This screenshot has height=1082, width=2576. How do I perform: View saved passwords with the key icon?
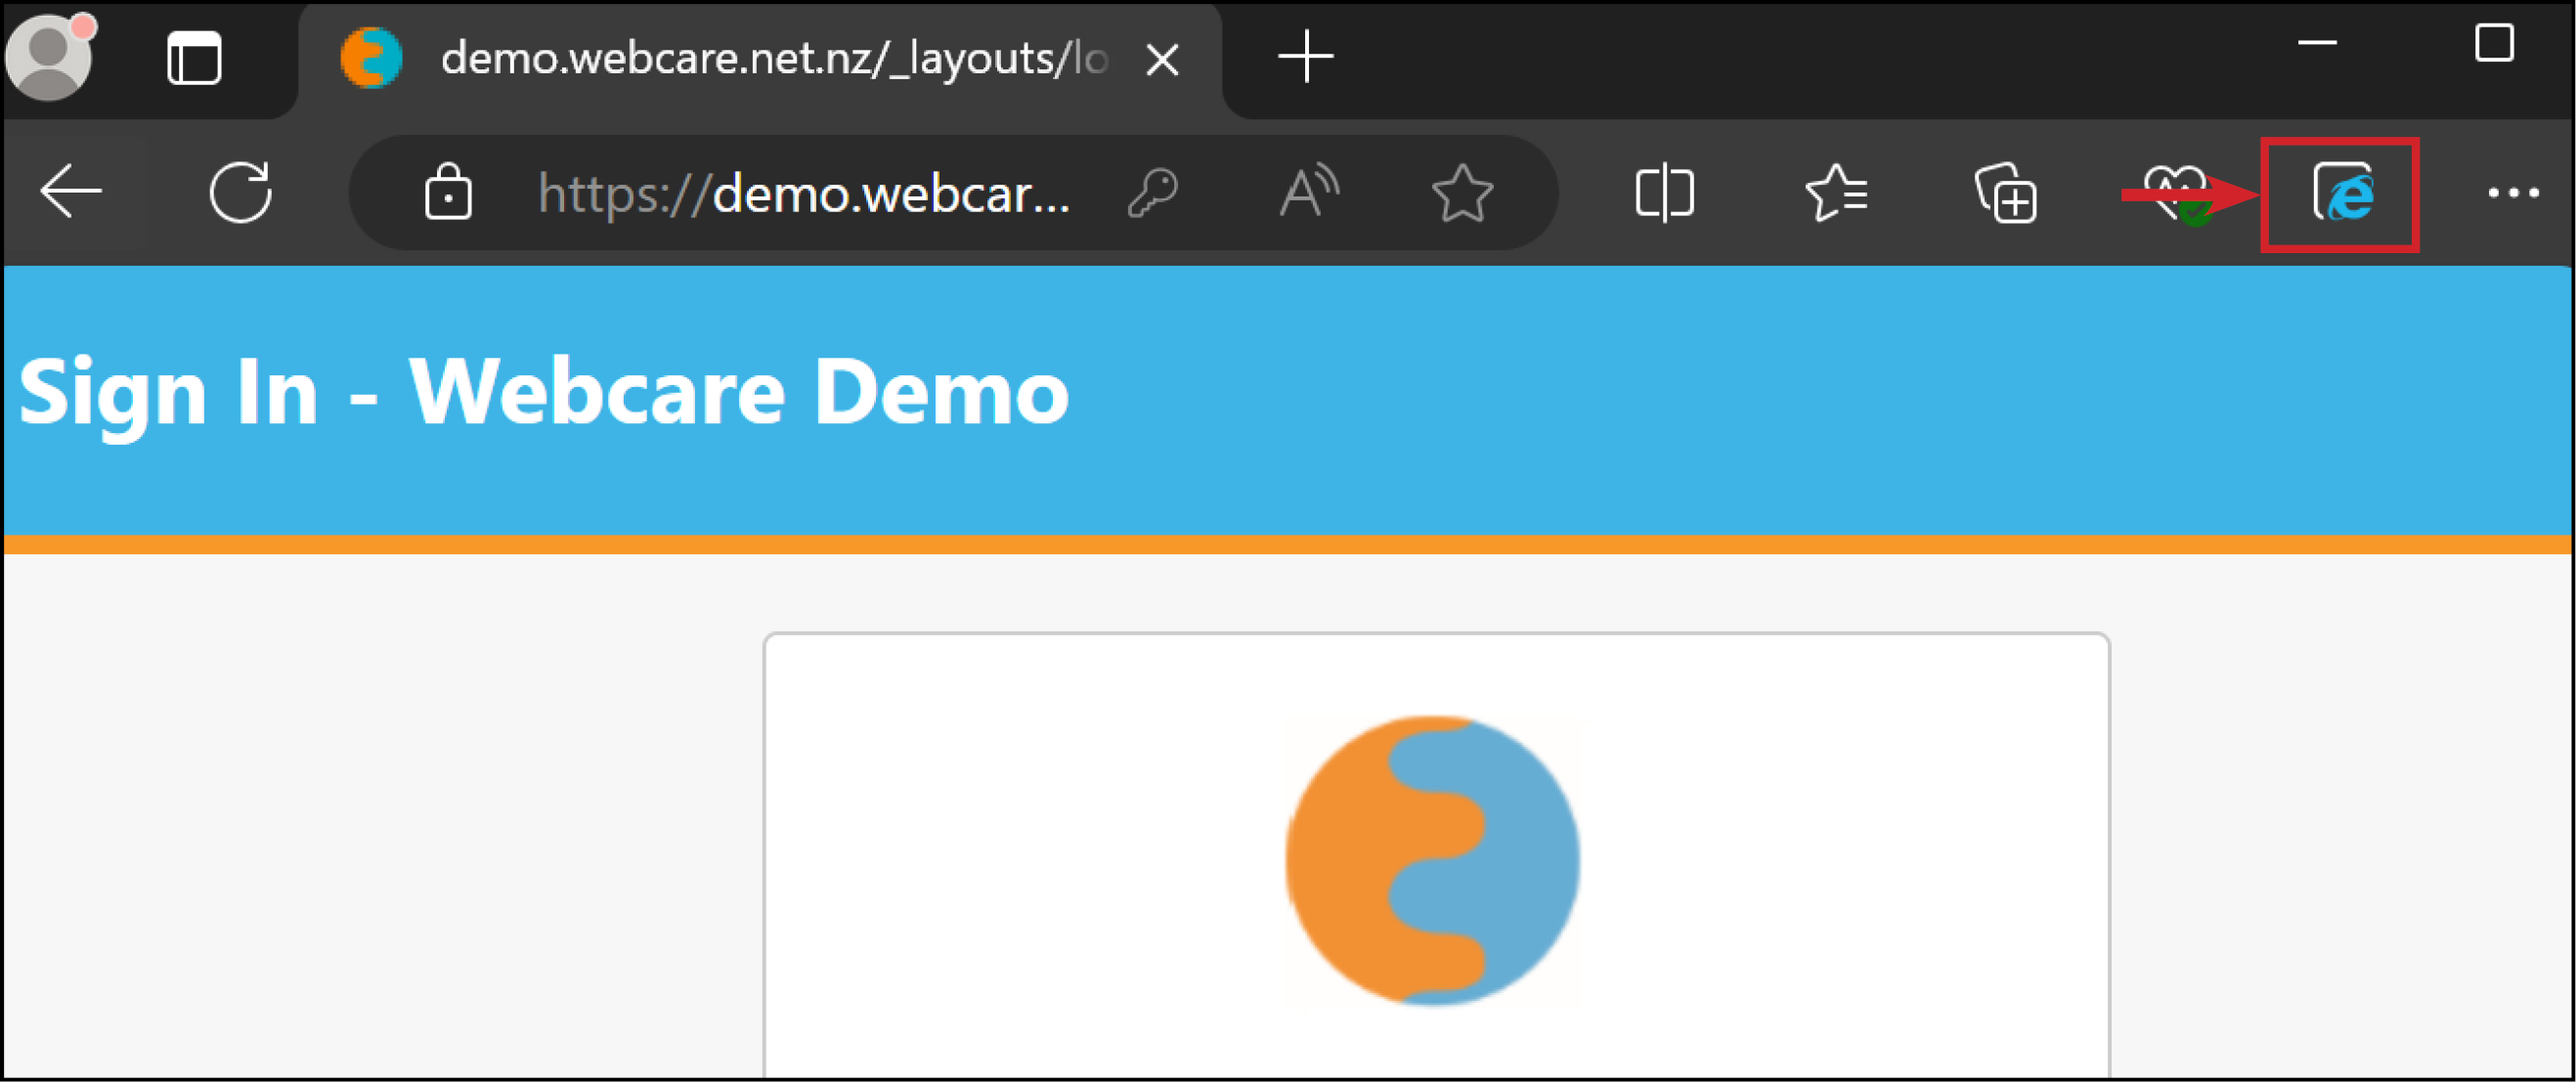point(1152,191)
